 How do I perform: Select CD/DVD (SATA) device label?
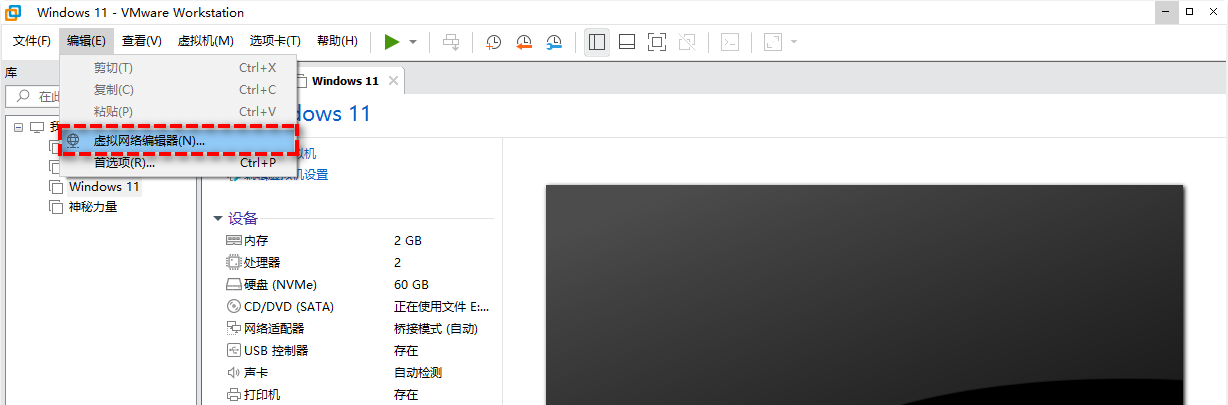click(x=289, y=307)
